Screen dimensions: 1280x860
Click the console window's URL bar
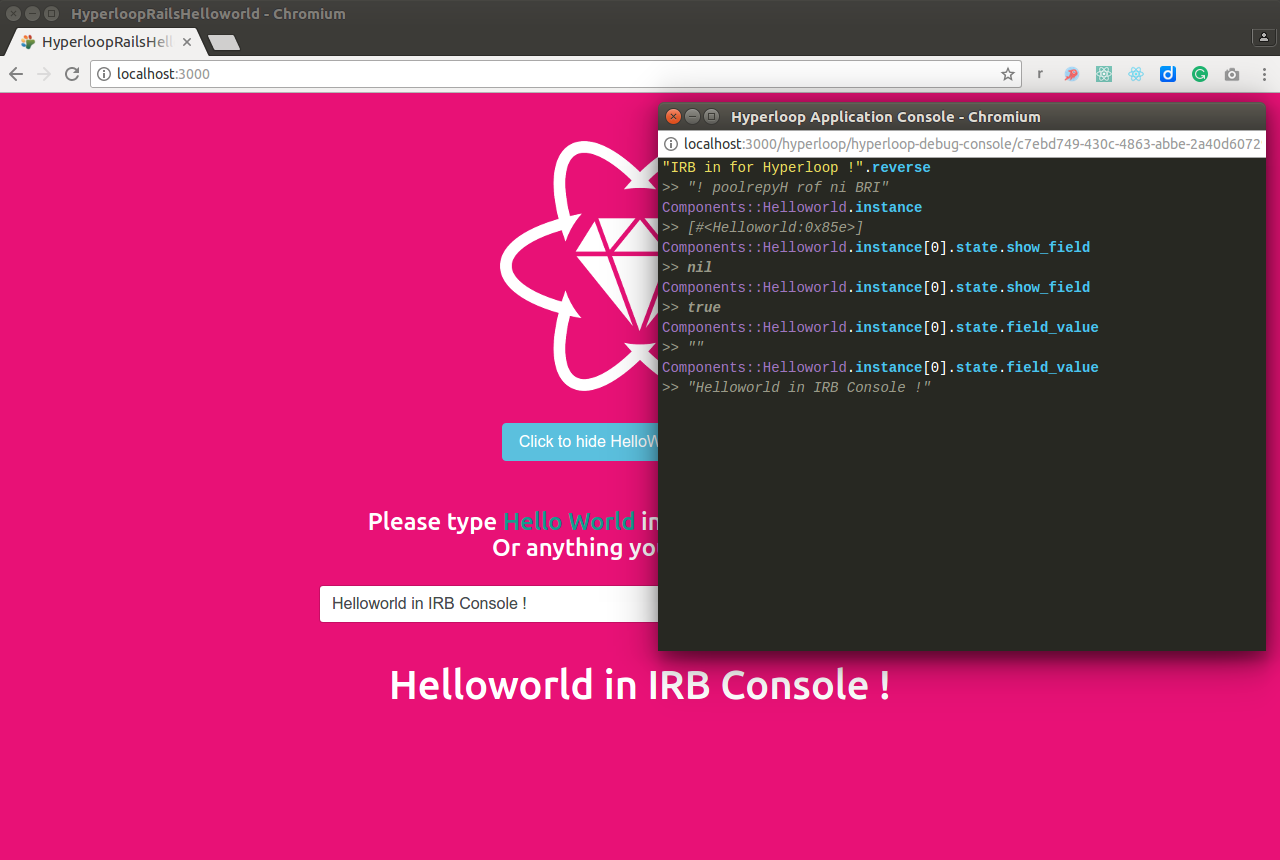click(962, 144)
